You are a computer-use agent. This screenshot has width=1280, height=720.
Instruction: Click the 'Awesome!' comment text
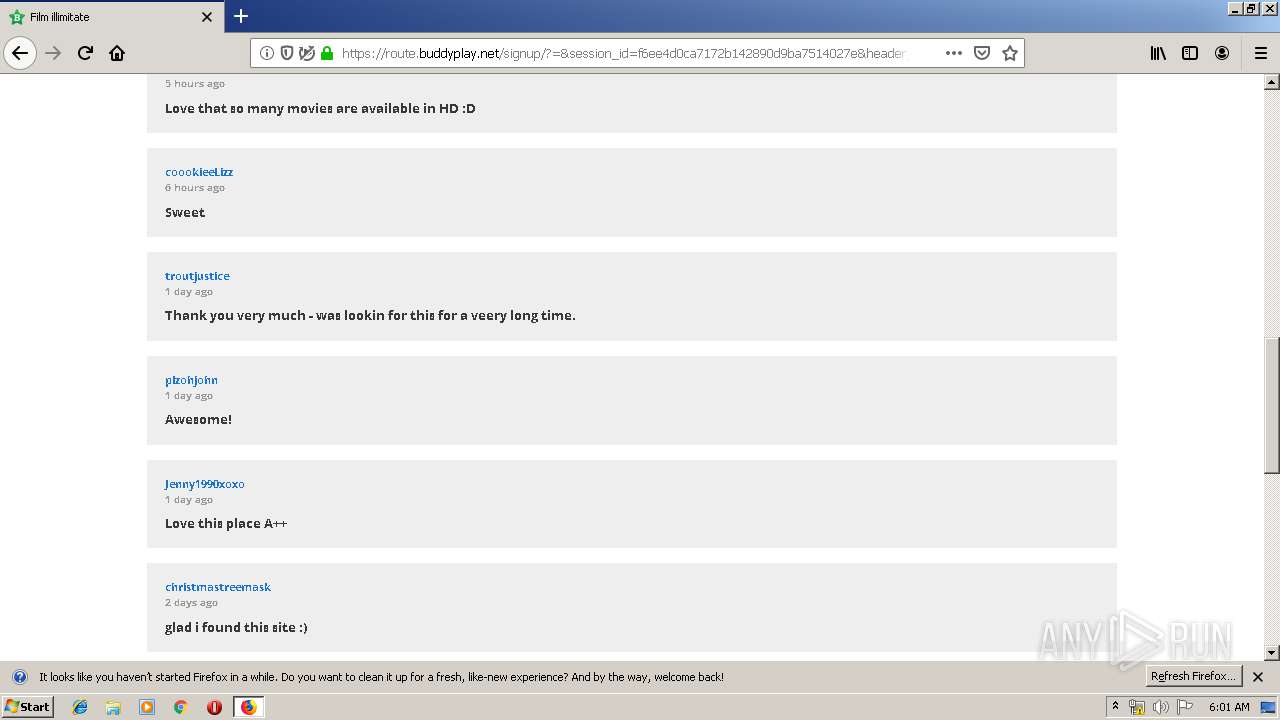tap(198, 420)
